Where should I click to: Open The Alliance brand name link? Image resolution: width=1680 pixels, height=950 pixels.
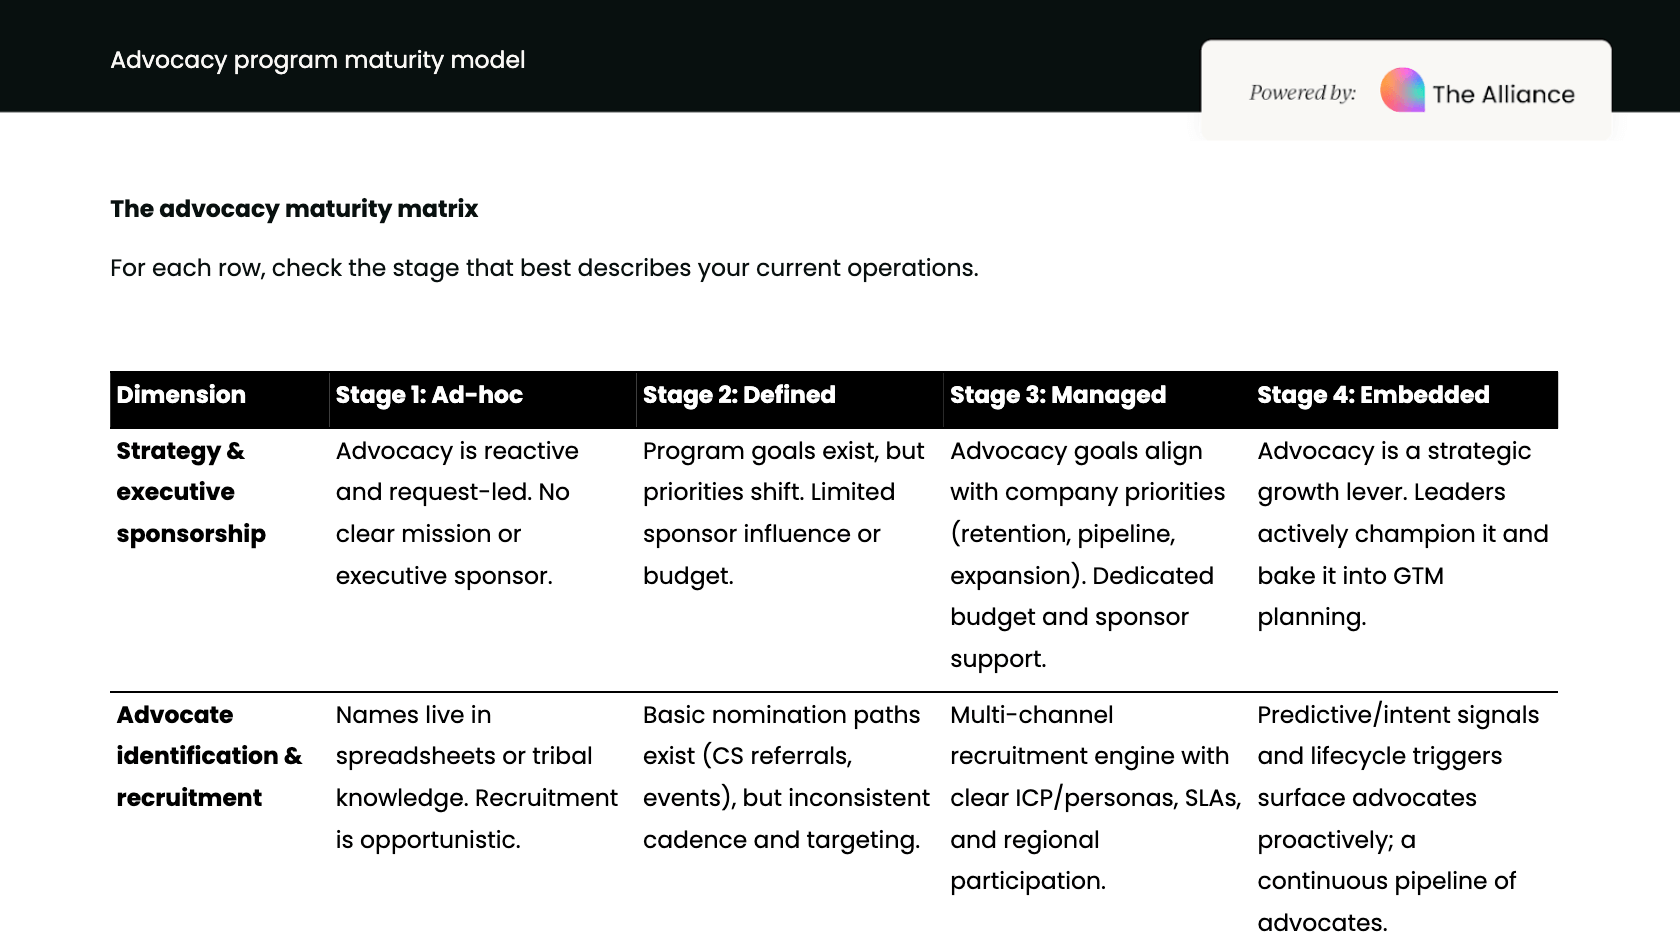point(1503,94)
